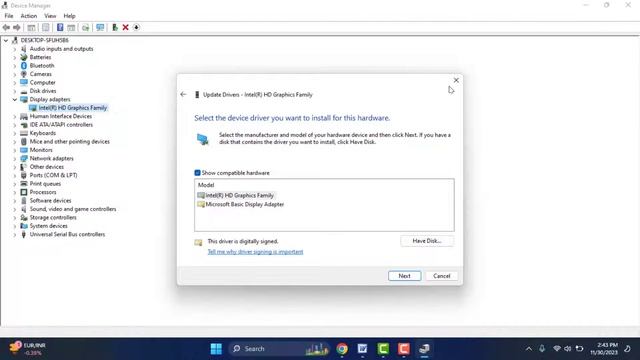Open the clock showing 2:43 PM

tap(604, 349)
